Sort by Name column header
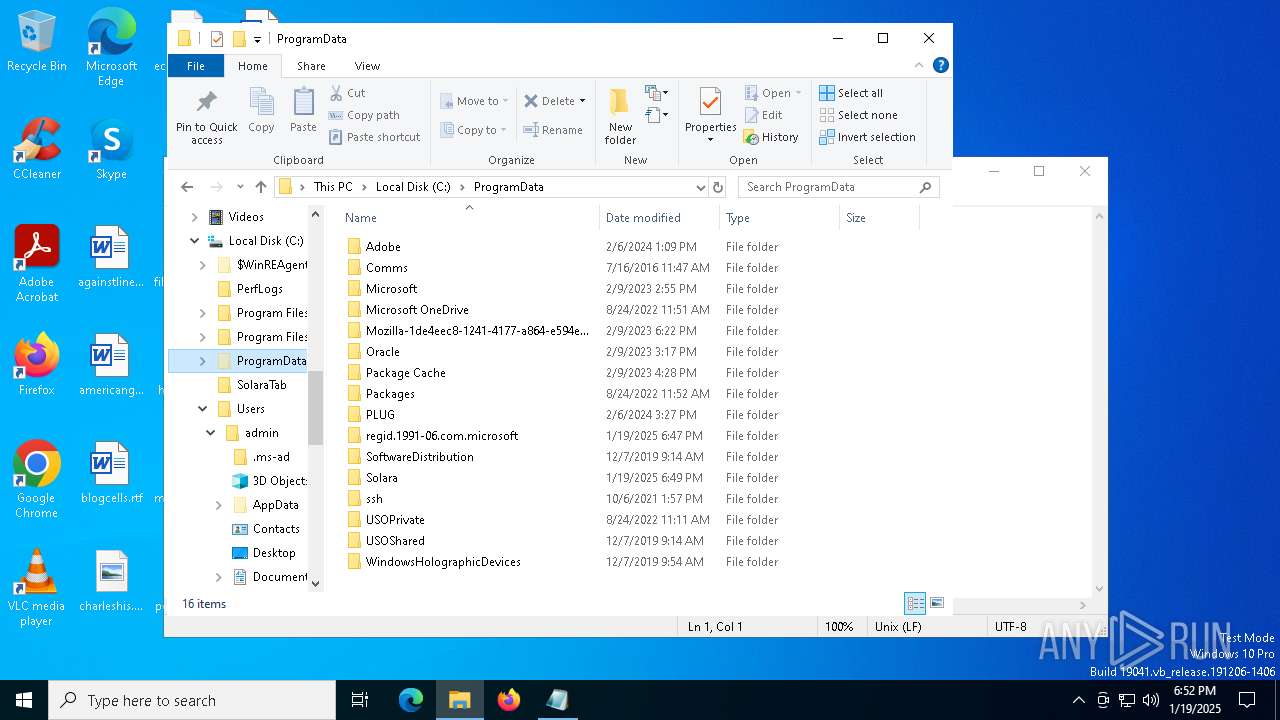Screen dimensions: 1280x720 tap(361, 218)
